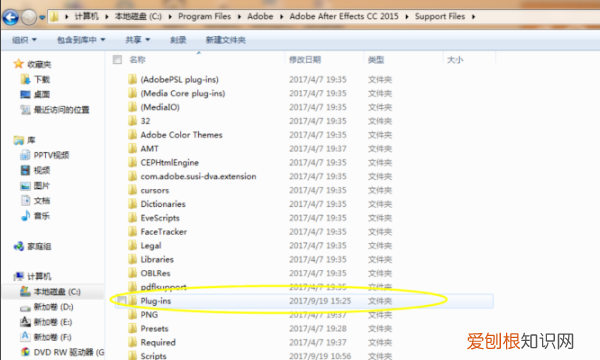This screenshot has height=360, width=600.
Task: Open 下载 folder icon in sidebar
Action: point(25,79)
